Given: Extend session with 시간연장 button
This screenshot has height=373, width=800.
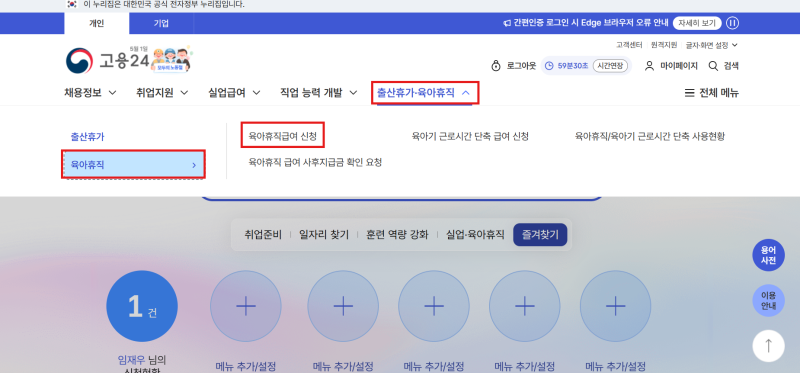Looking at the screenshot, I should [x=610, y=66].
